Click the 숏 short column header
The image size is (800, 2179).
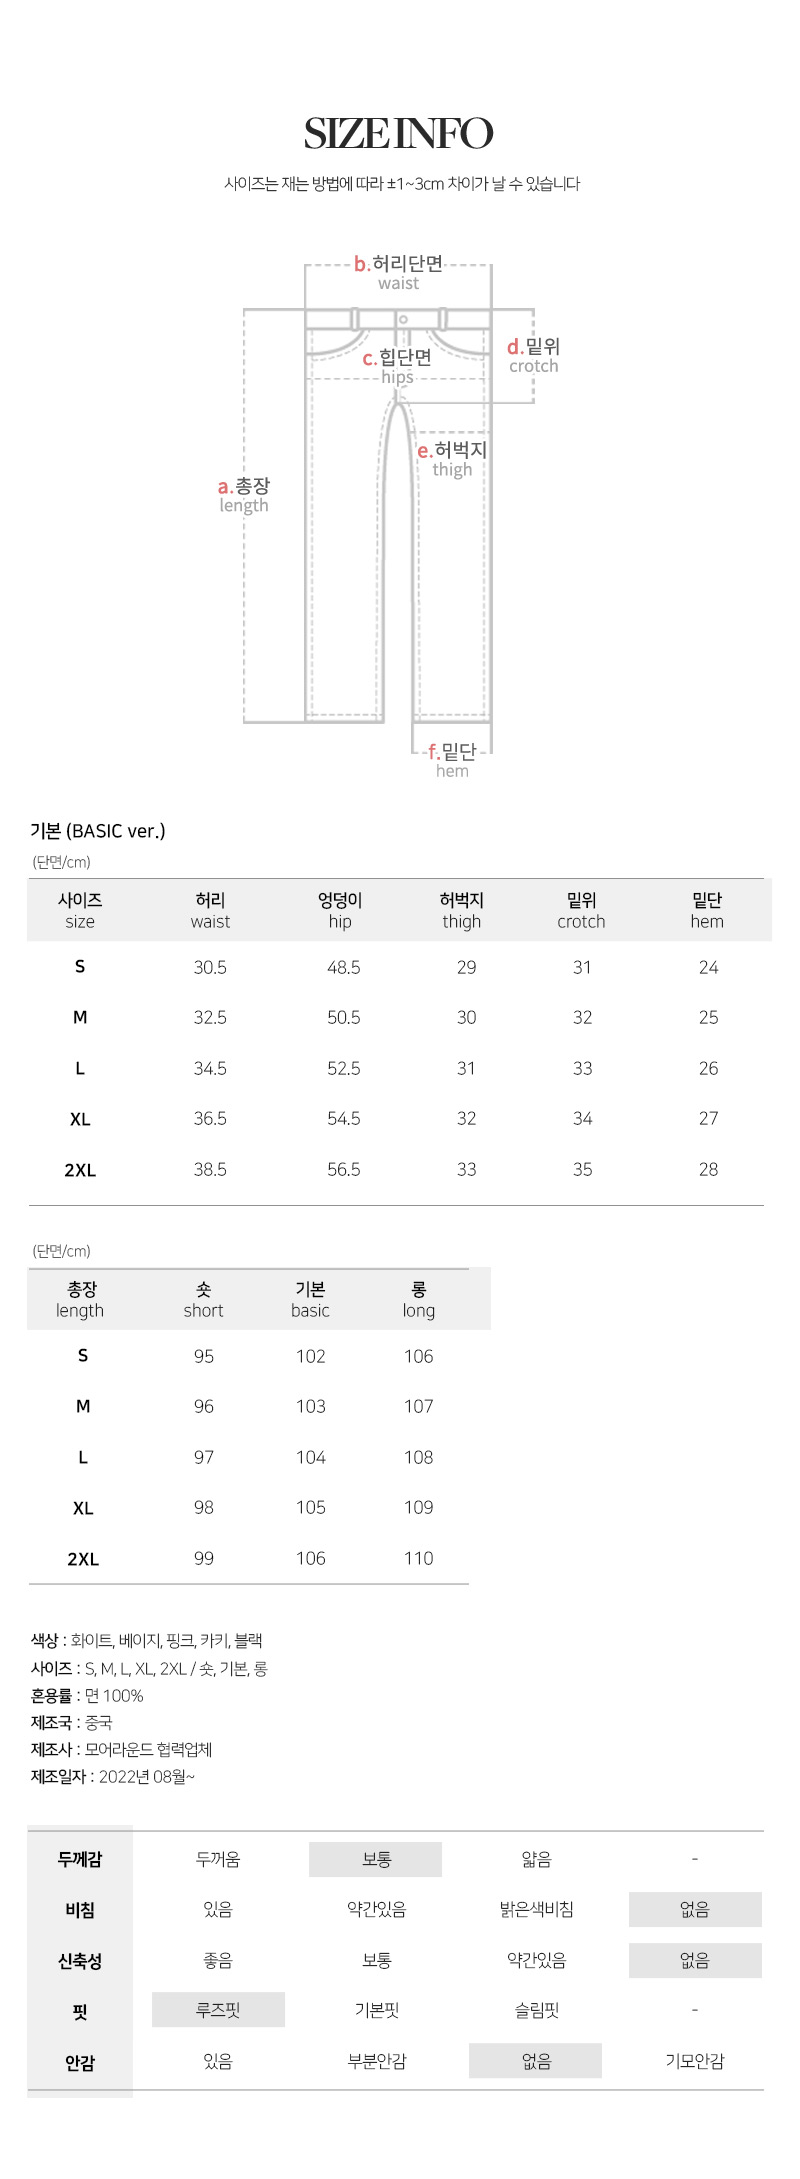pyautogui.click(x=203, y=1299)
